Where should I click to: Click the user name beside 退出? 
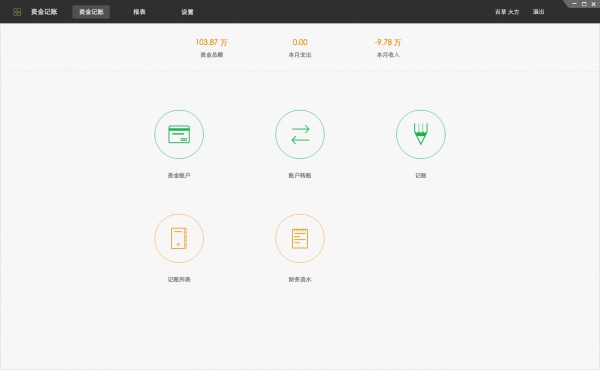[x=507, y=12]
